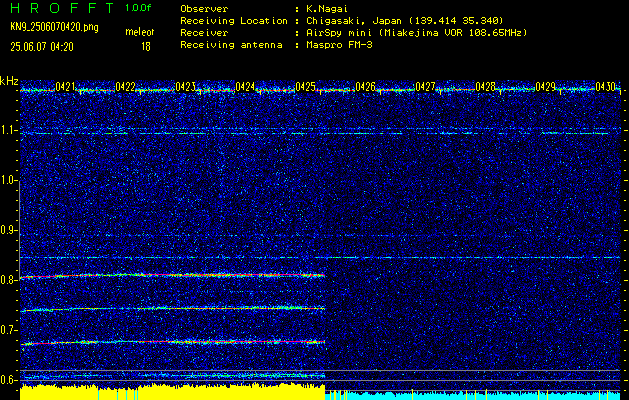Image resolution: width=629 pixels, height=400 pixels.
Task: Click the Receiver field label
Action: (204, 32)
